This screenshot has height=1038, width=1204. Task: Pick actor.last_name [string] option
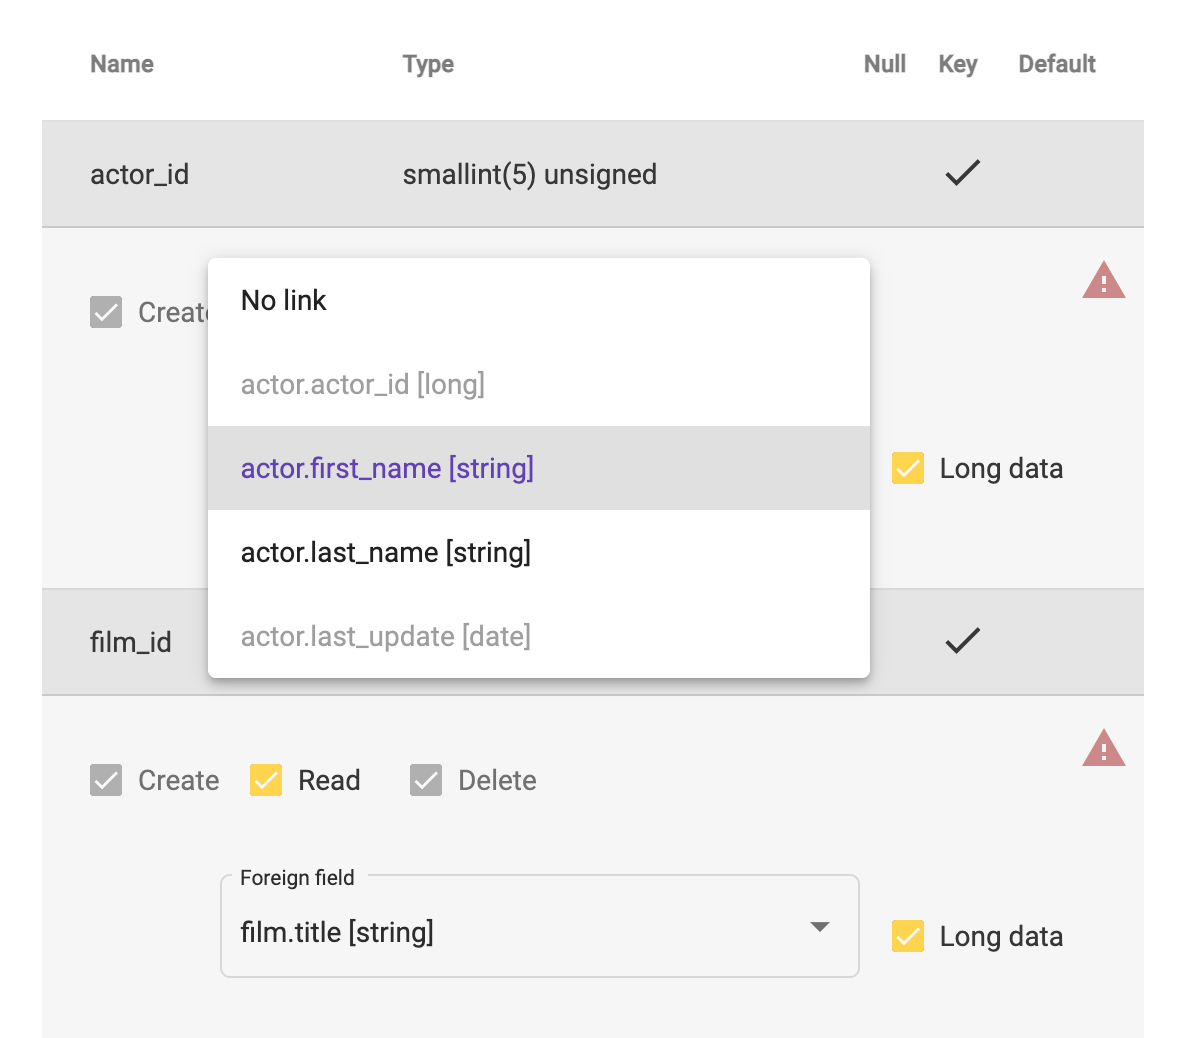tap(386, 552)
